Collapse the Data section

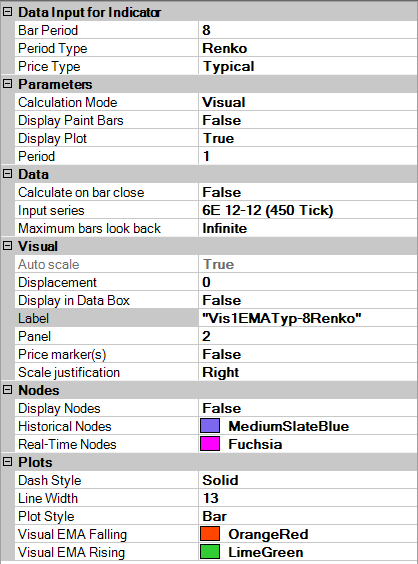(7, 174)
